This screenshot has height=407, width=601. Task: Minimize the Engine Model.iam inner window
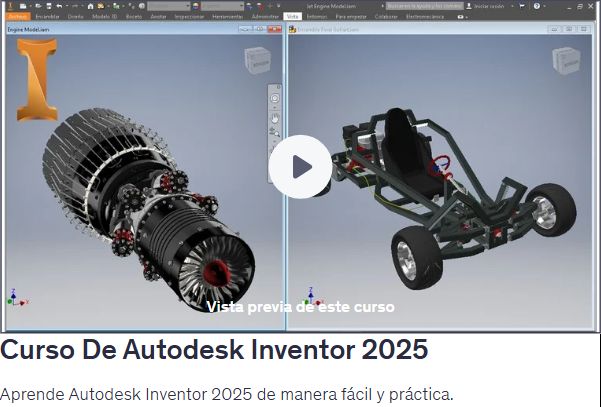245,29
